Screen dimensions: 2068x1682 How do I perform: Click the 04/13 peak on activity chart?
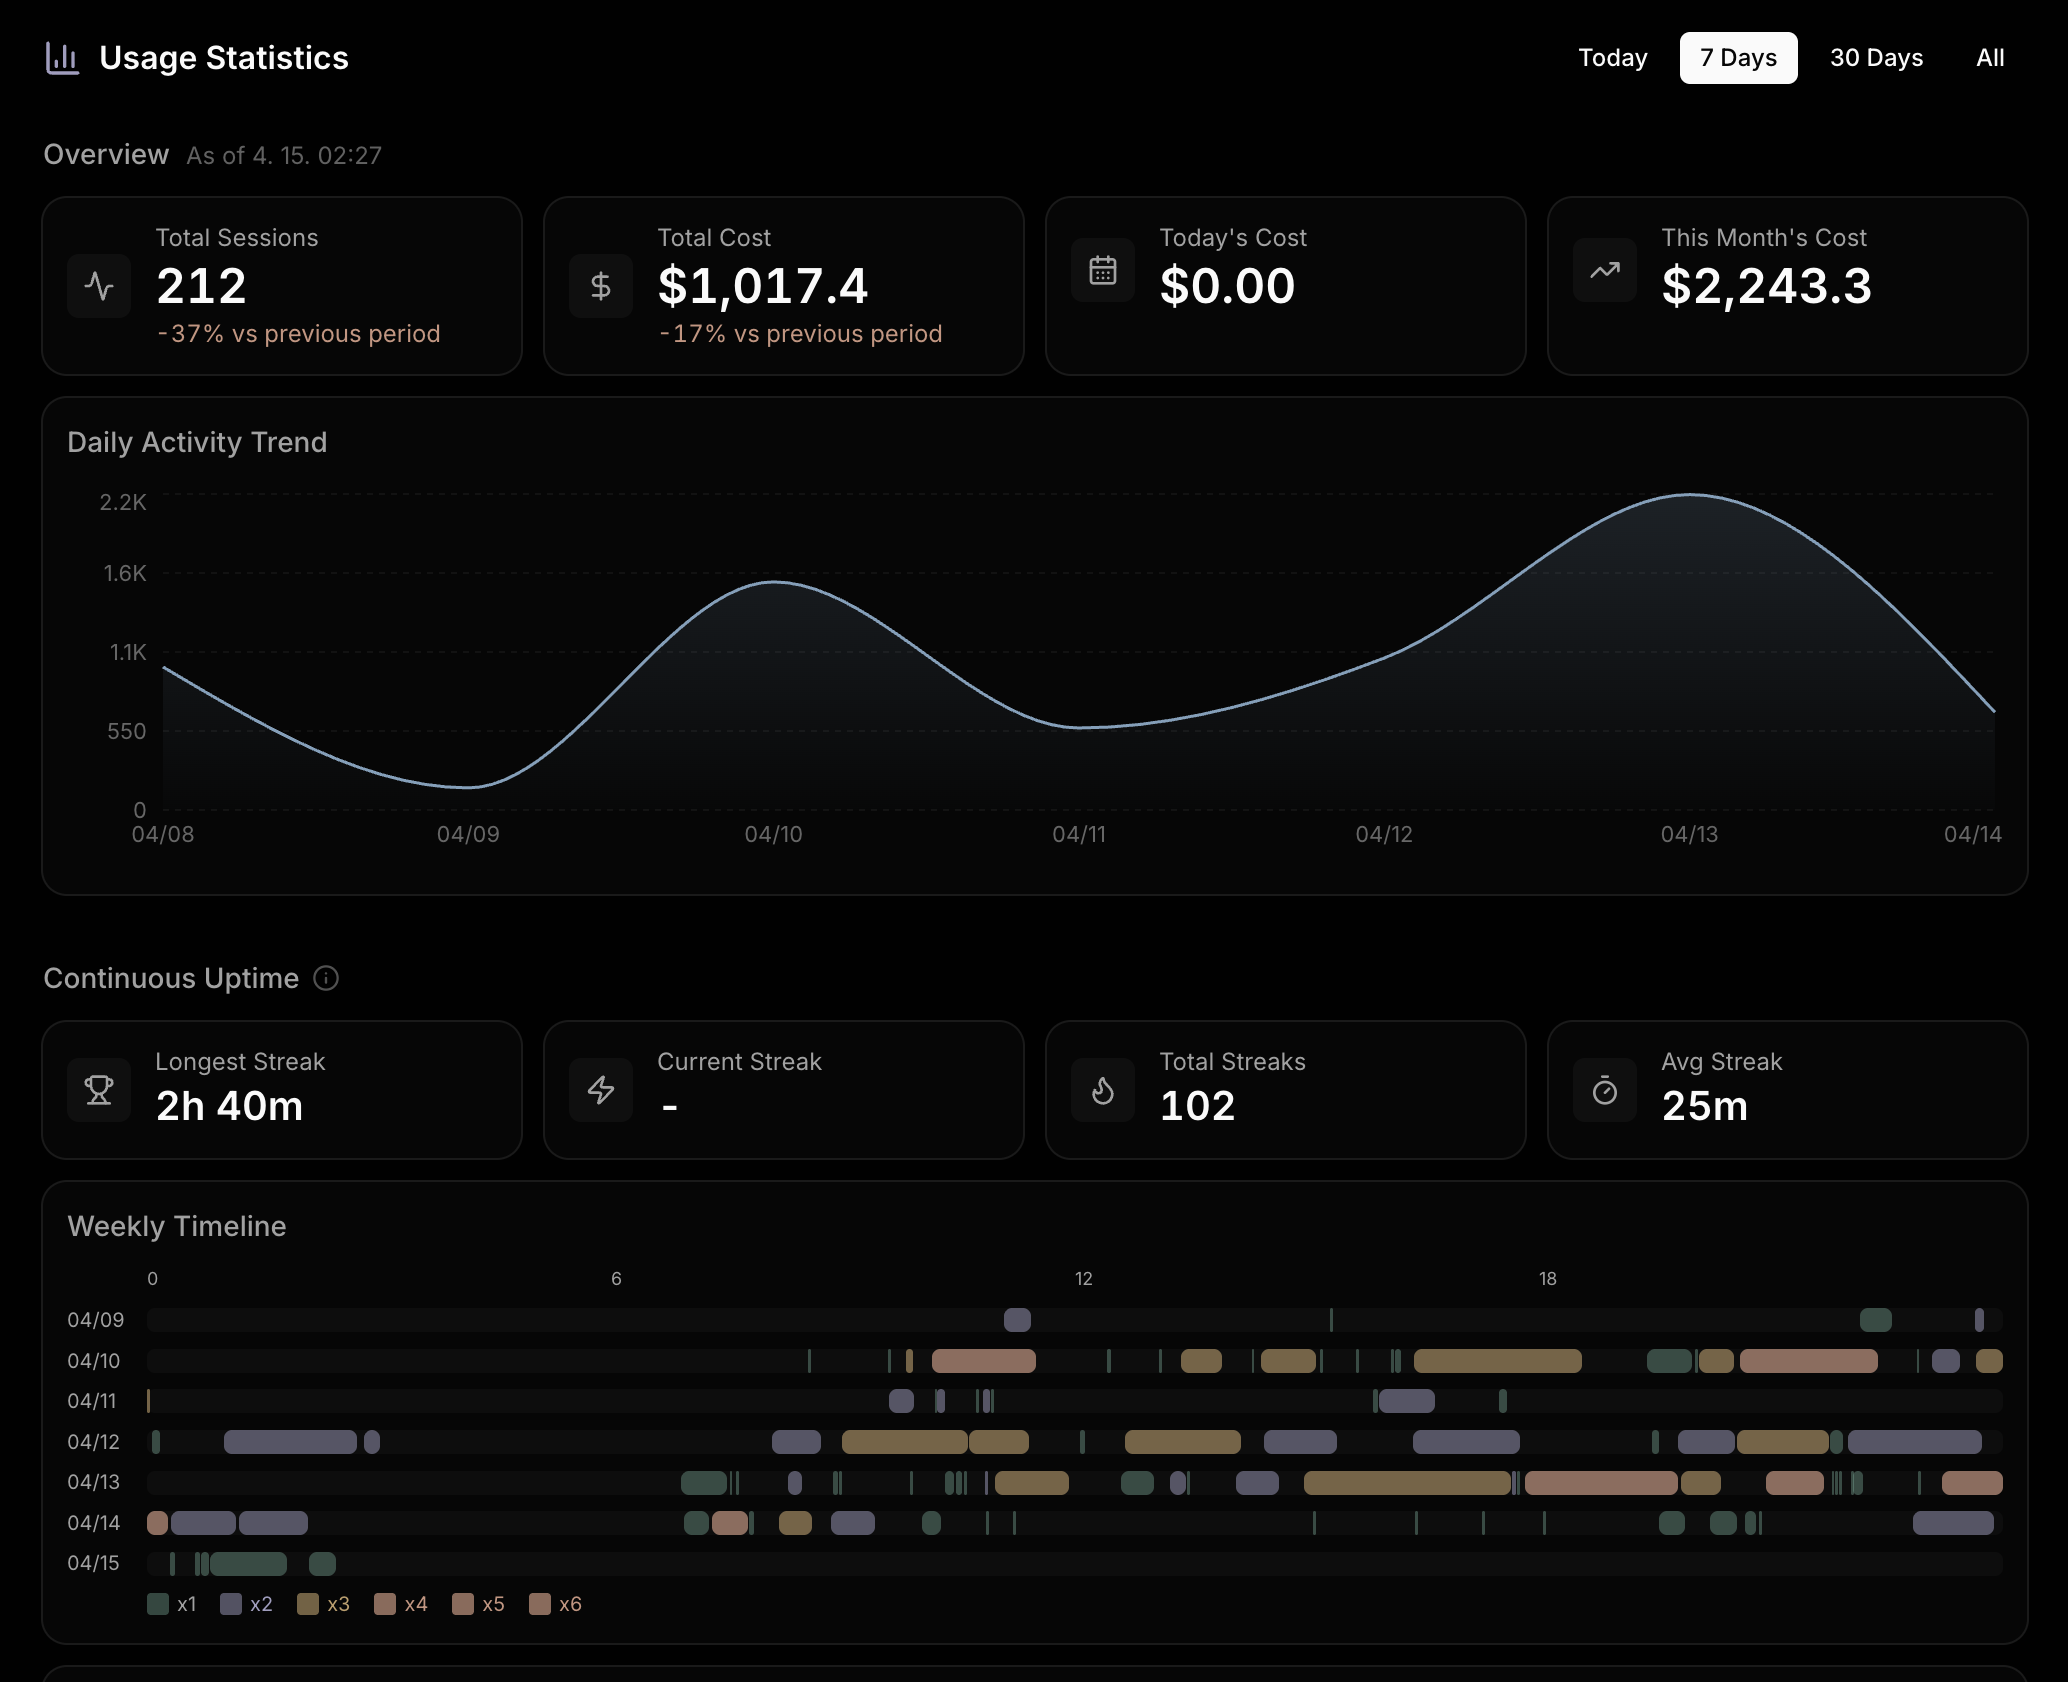1690,495
